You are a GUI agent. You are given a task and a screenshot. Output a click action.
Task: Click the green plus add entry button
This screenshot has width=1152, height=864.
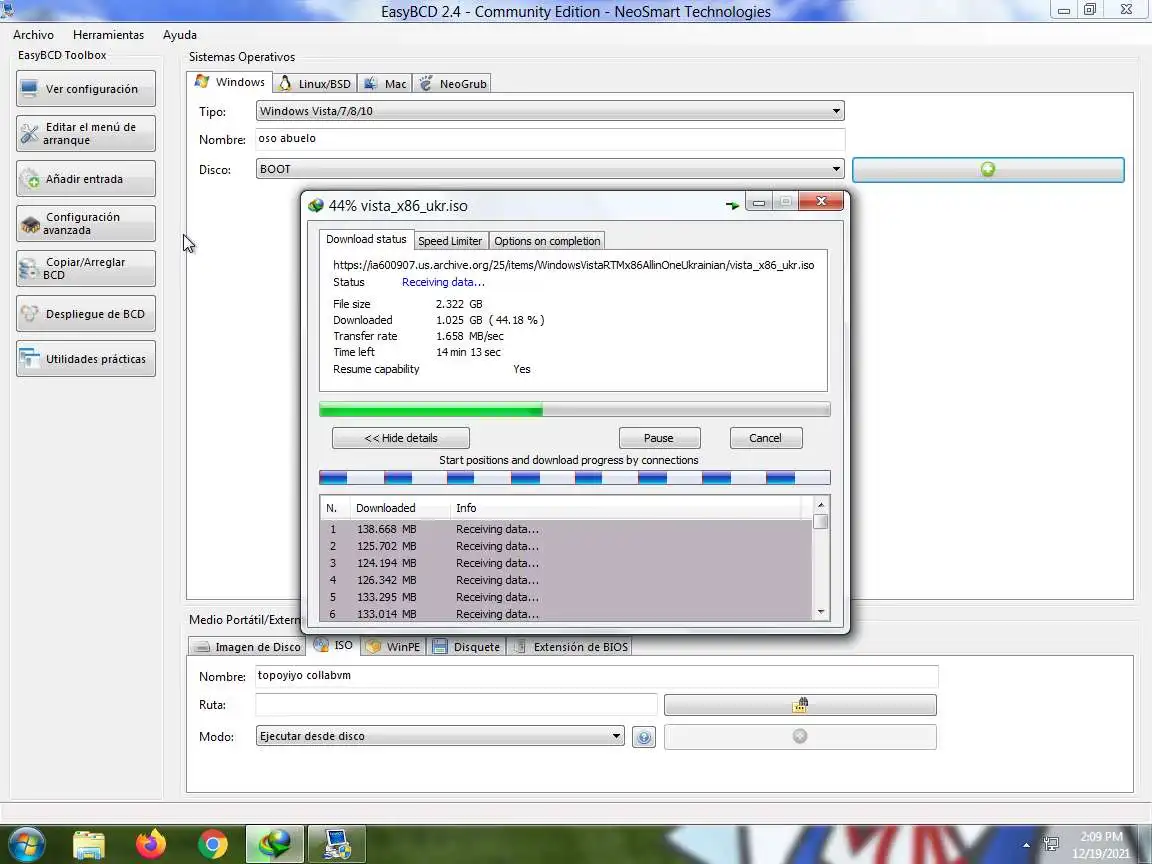coord(988,170)
